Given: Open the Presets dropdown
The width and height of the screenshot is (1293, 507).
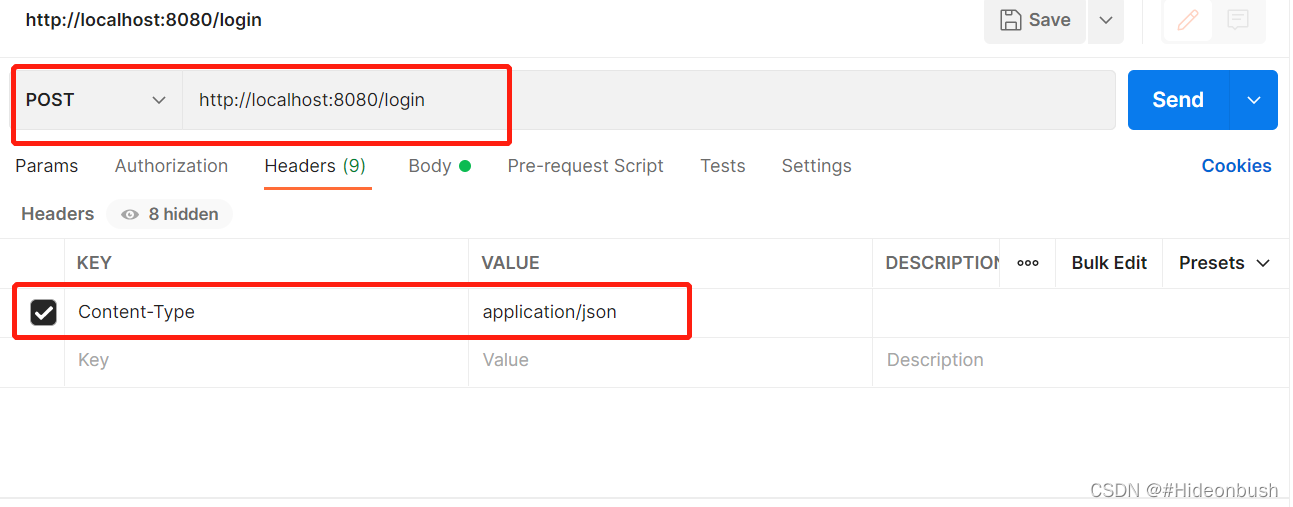Looking at the screenshot, I should coord(1224,263).
